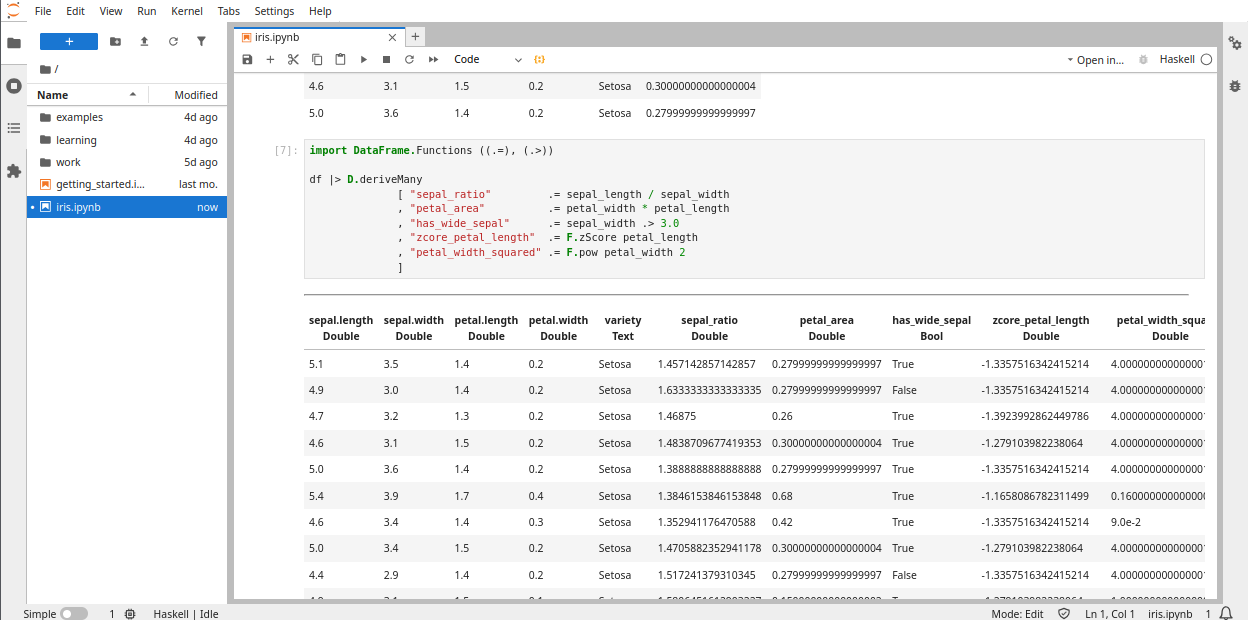Select the getting_started notebook file
The image size is (1248, 620).
pos(128,184)
